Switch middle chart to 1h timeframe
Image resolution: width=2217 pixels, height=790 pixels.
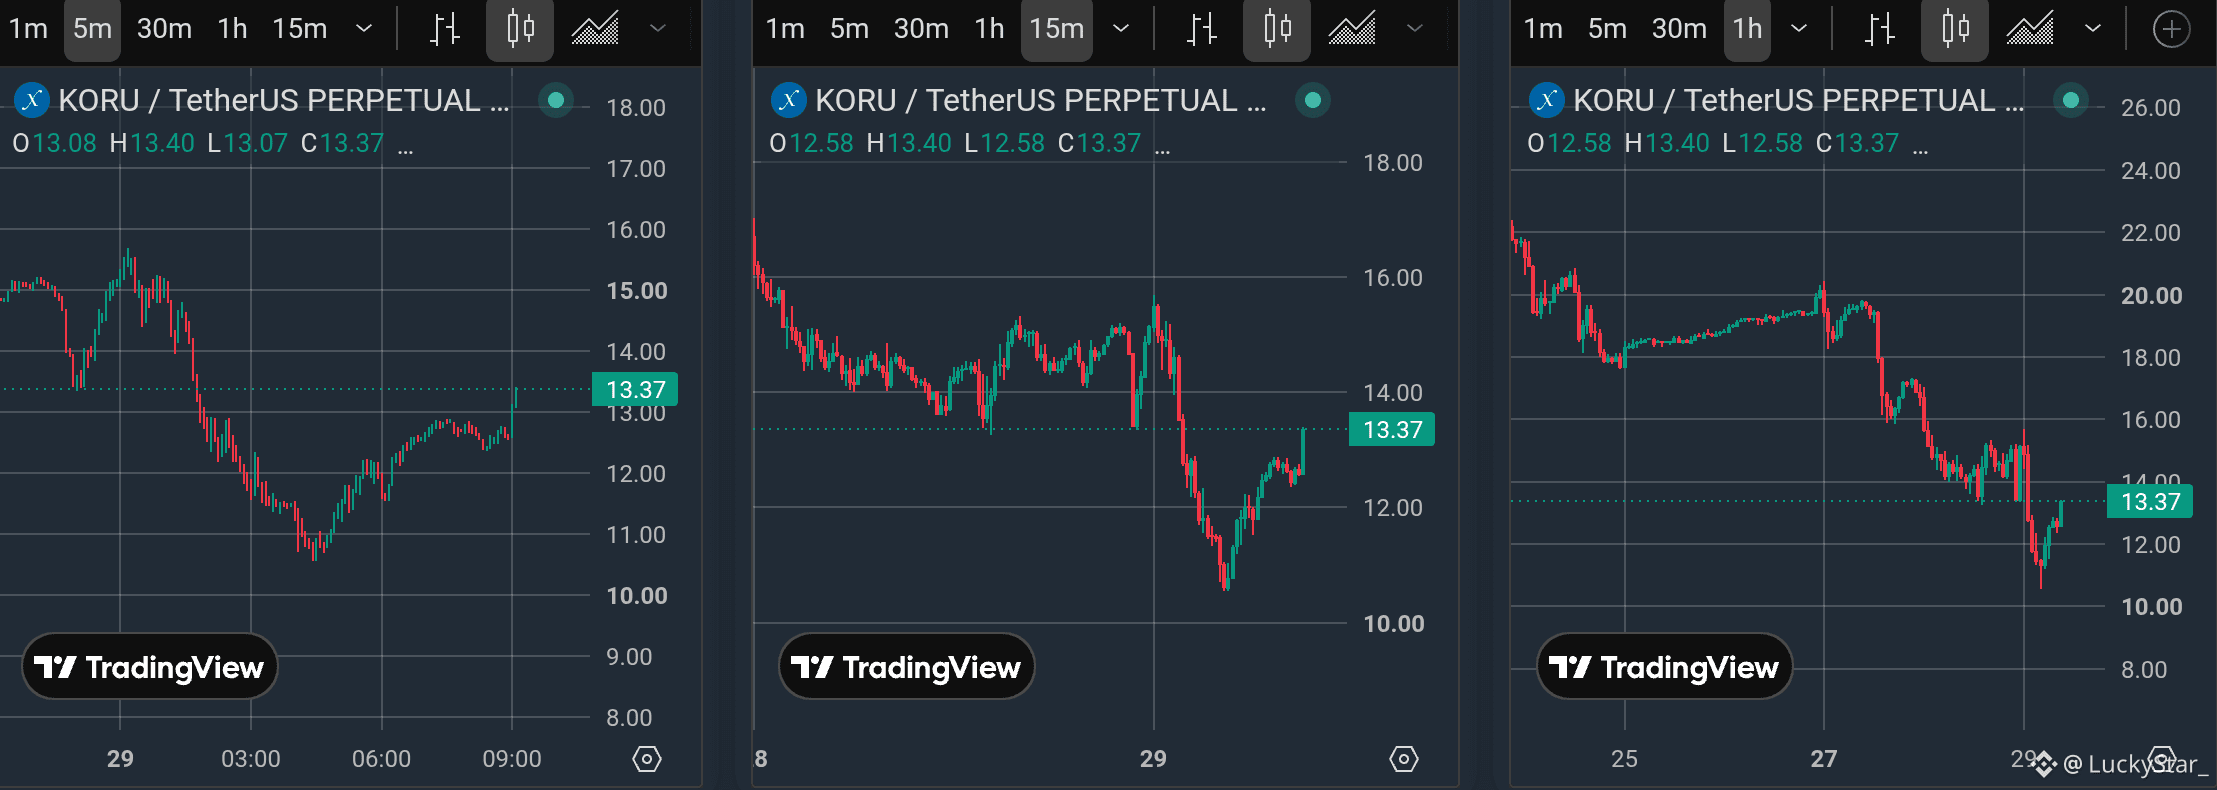[x=989, y=29]
